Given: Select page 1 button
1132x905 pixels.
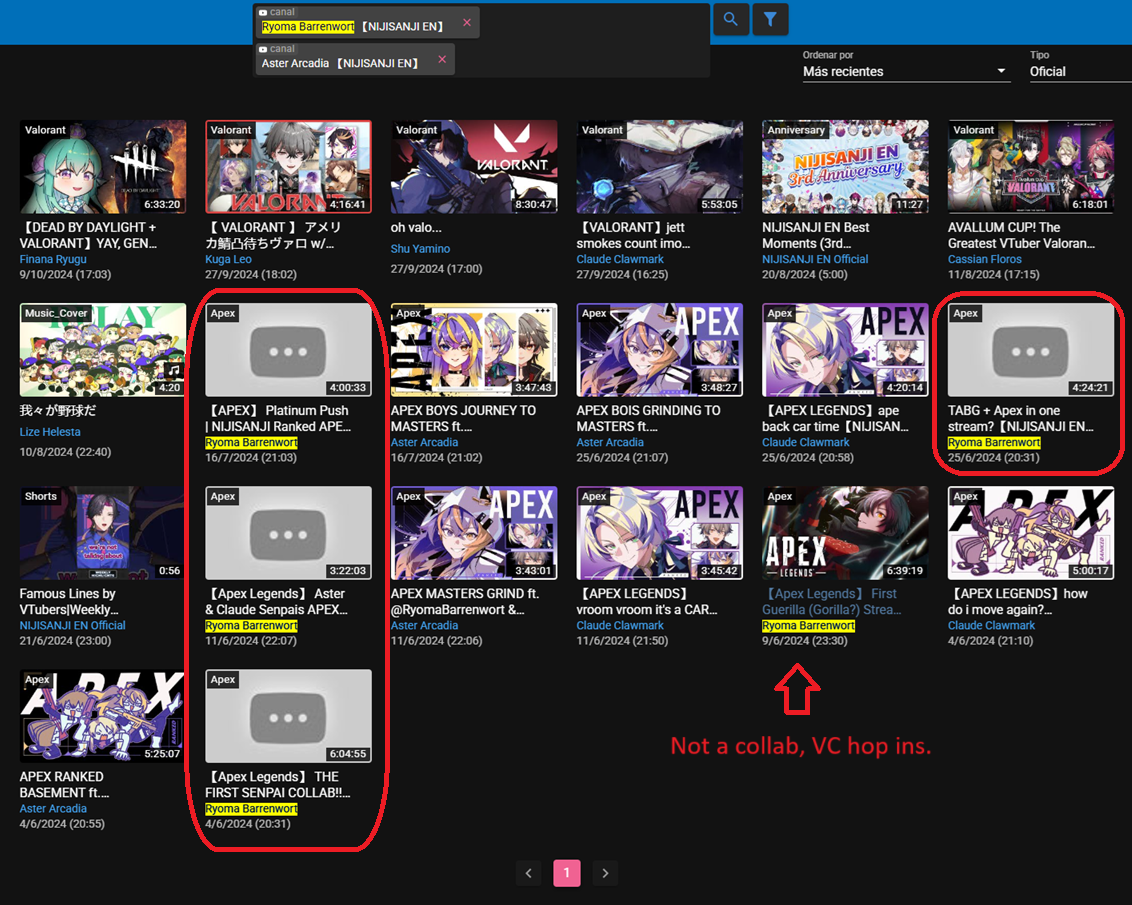Looking at the screenshot, I should click(567, 873).
